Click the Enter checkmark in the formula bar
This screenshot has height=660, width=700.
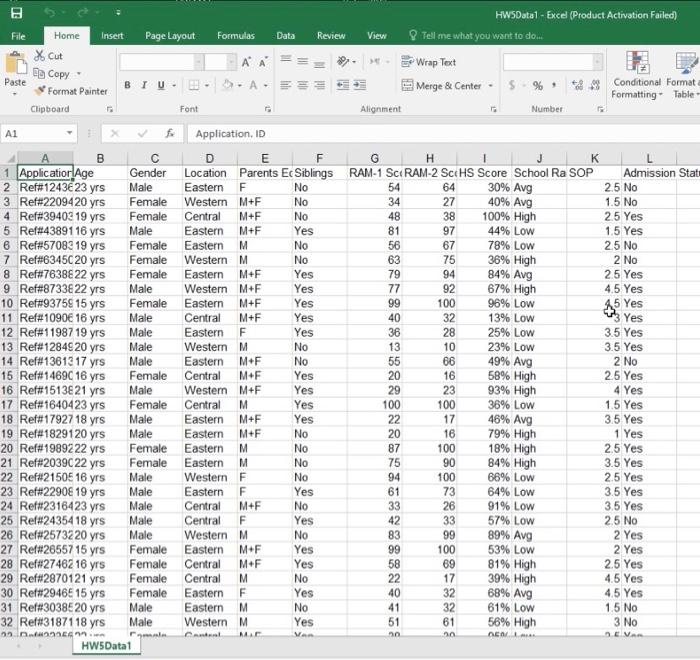(x=142, y=133)
